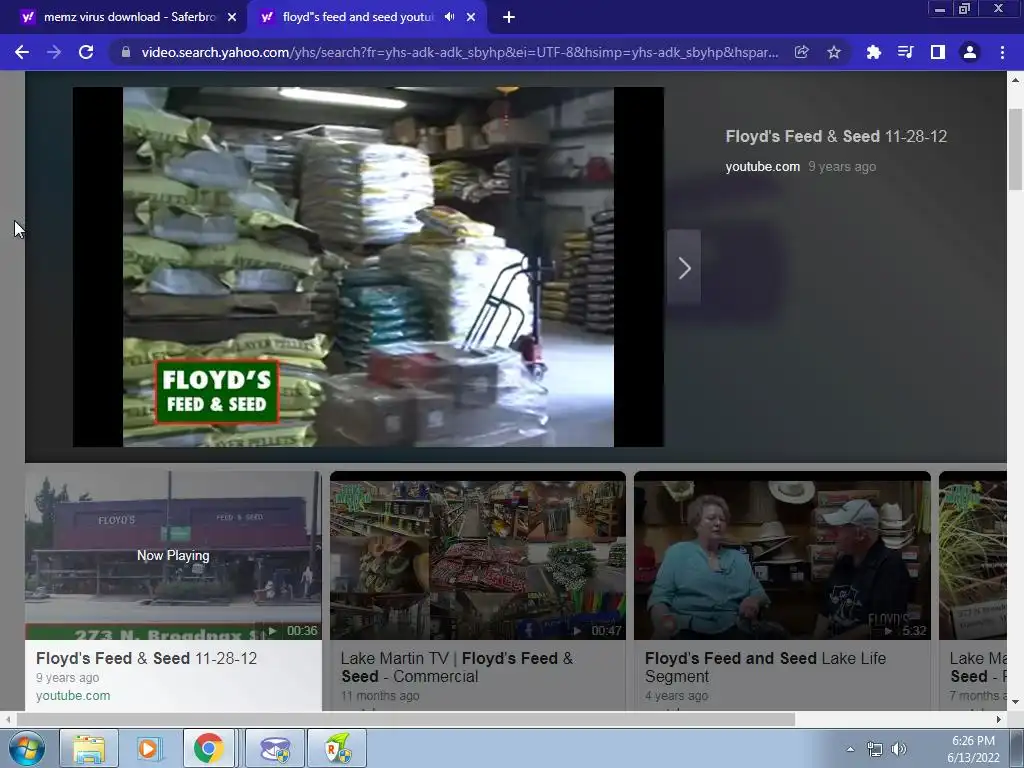Open partially visible fourth video thumbnail
The height and width of the screenshot is (768, 1024).
pyautogui.click(x=972, y=556)
